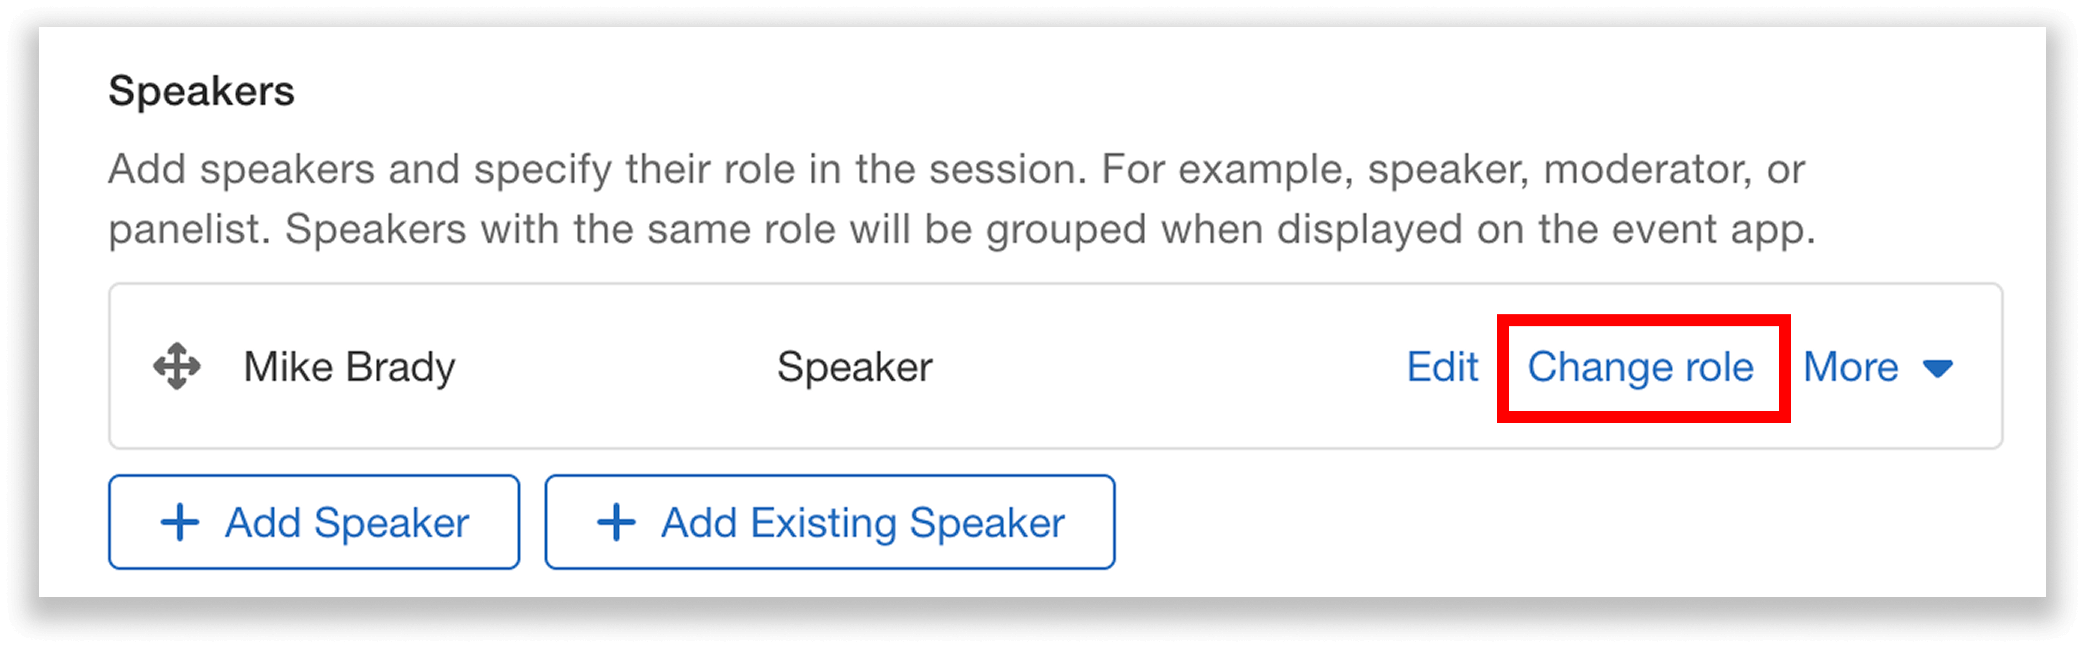Click Edit on Mike Brady's row
Viewport: 2085px width, 648px height.
[1442, 367]
